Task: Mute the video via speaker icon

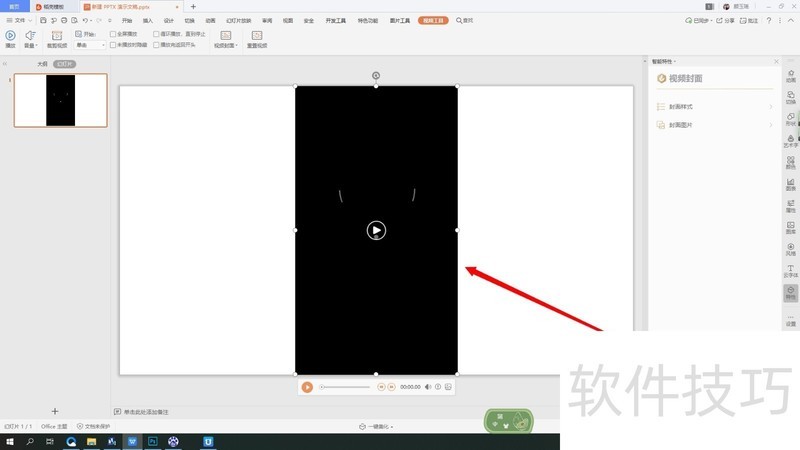Action: click(428, 387)
